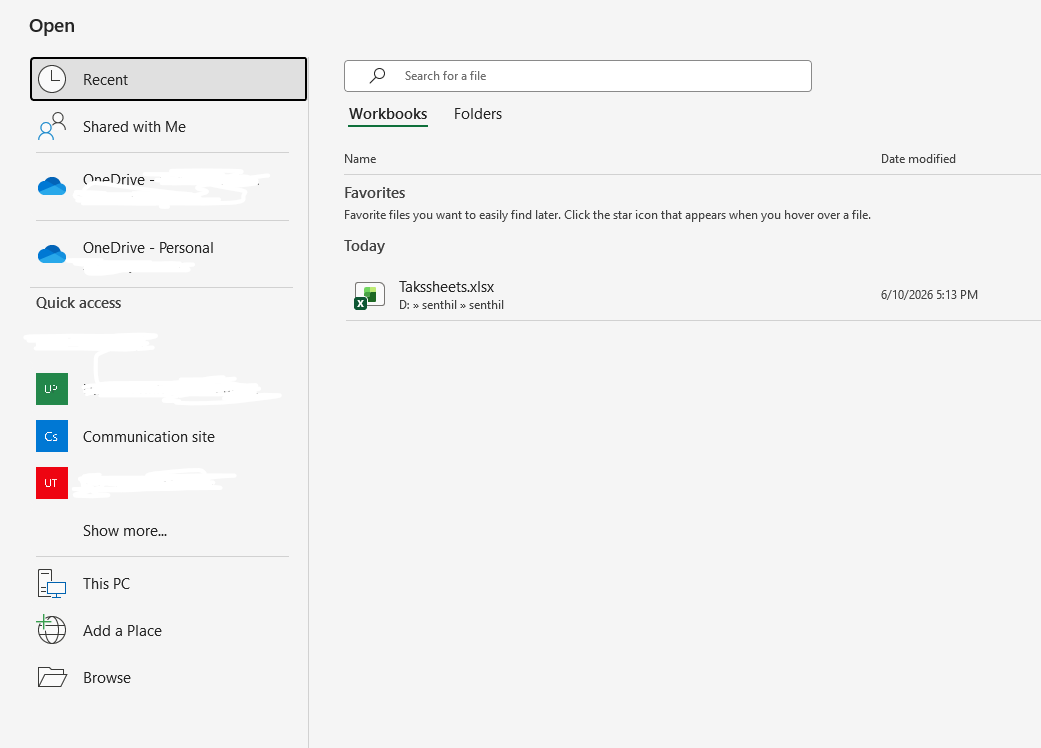Click the cloud icon beside OneDrive - Personal
This screenshot has height=748, width=1041.
tap(52, 253)
